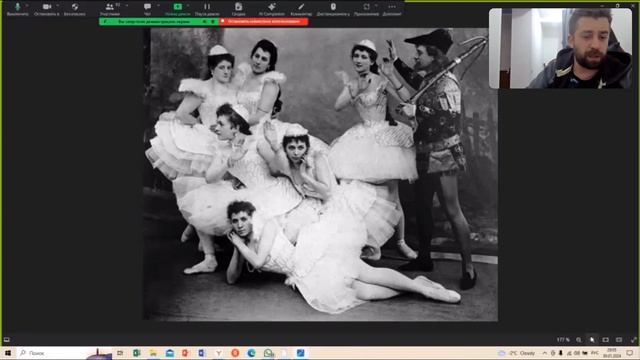The height and width of the screenshot is (360, 640).
Task: Open AI Companion sparkle icon
Action: click(x=272, y=7)
